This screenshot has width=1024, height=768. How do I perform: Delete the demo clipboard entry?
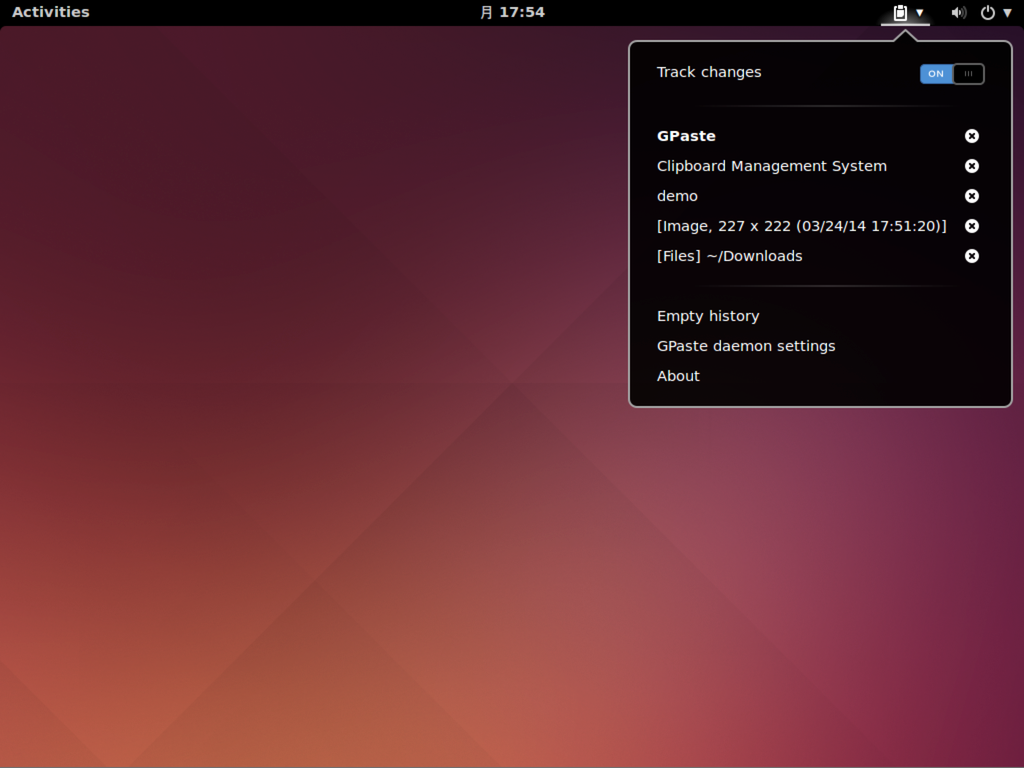972,196
